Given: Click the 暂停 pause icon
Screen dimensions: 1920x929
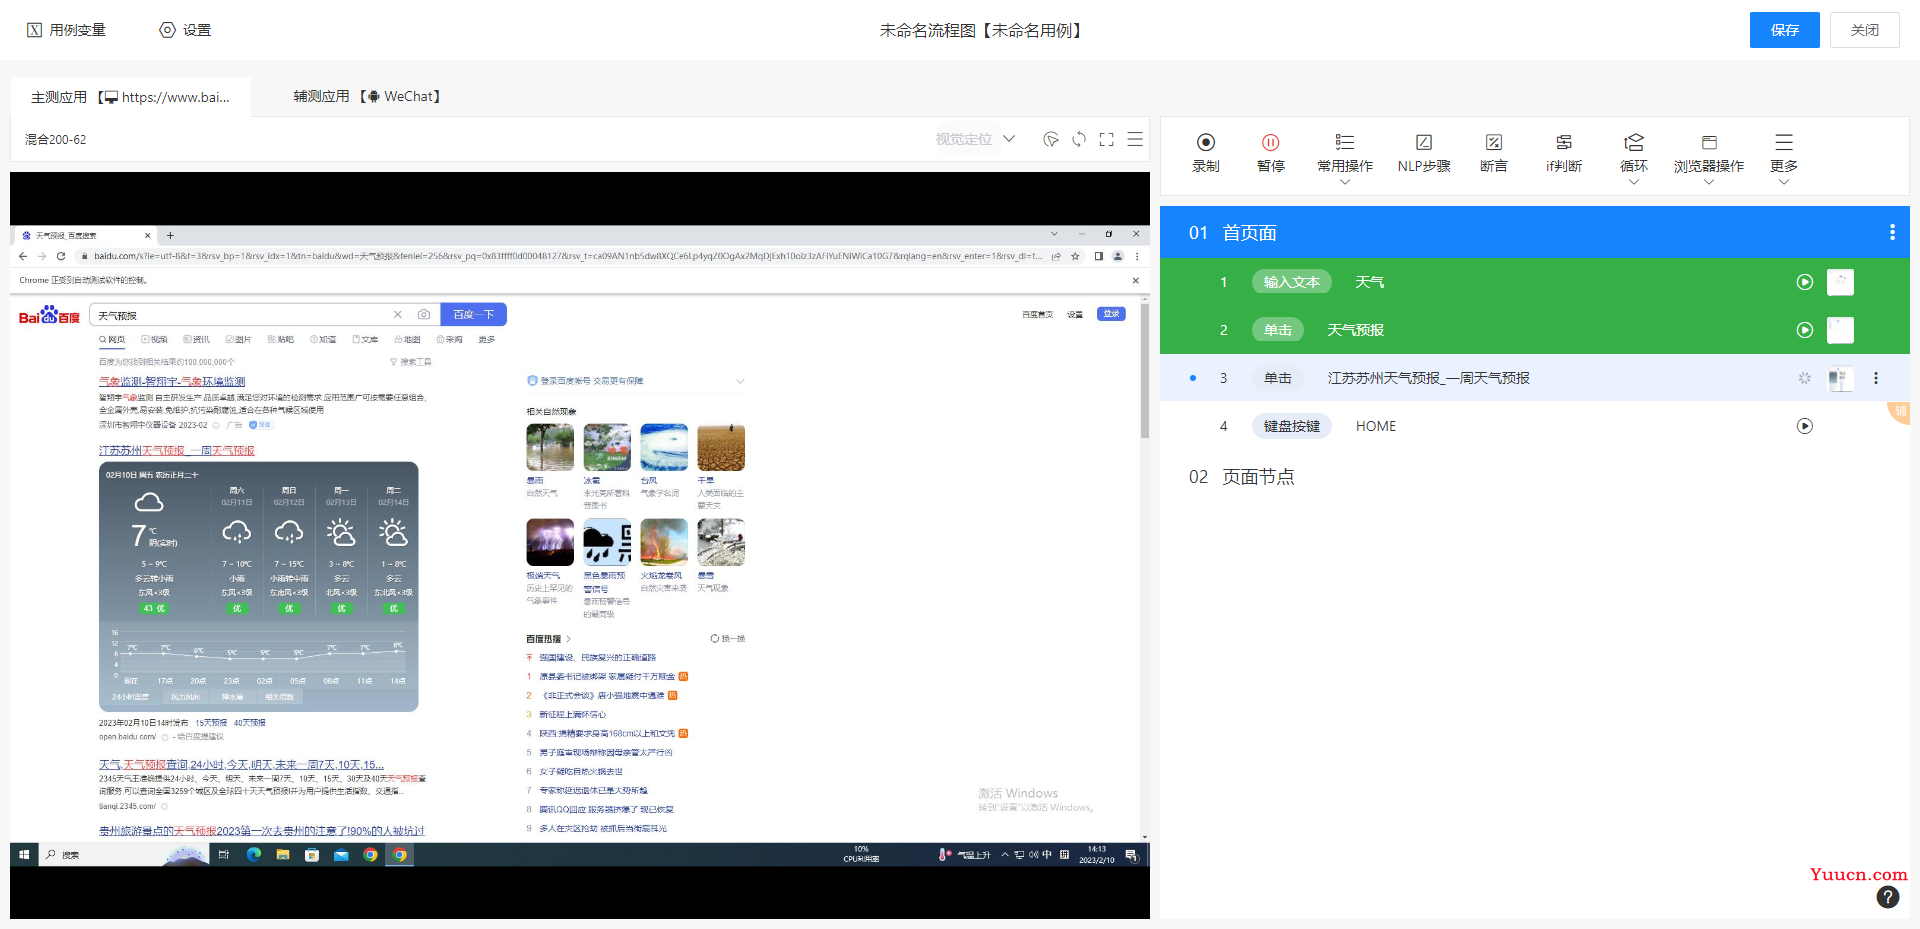Looking at the screenshot, I should coord(1270,142).
